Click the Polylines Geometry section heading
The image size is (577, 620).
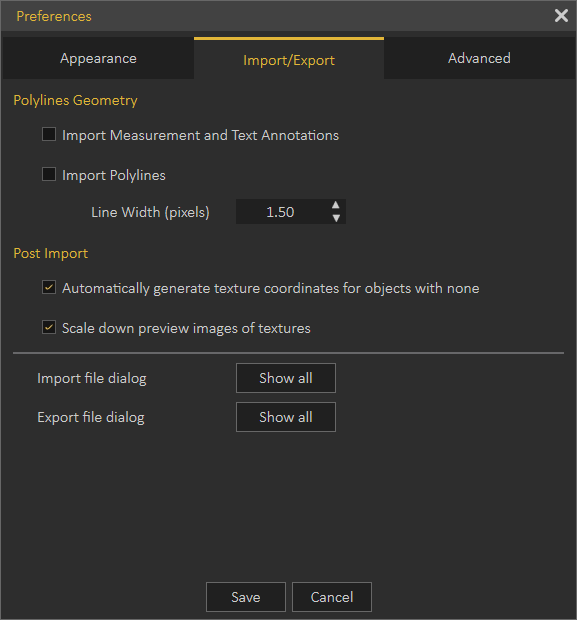point(75,100)
